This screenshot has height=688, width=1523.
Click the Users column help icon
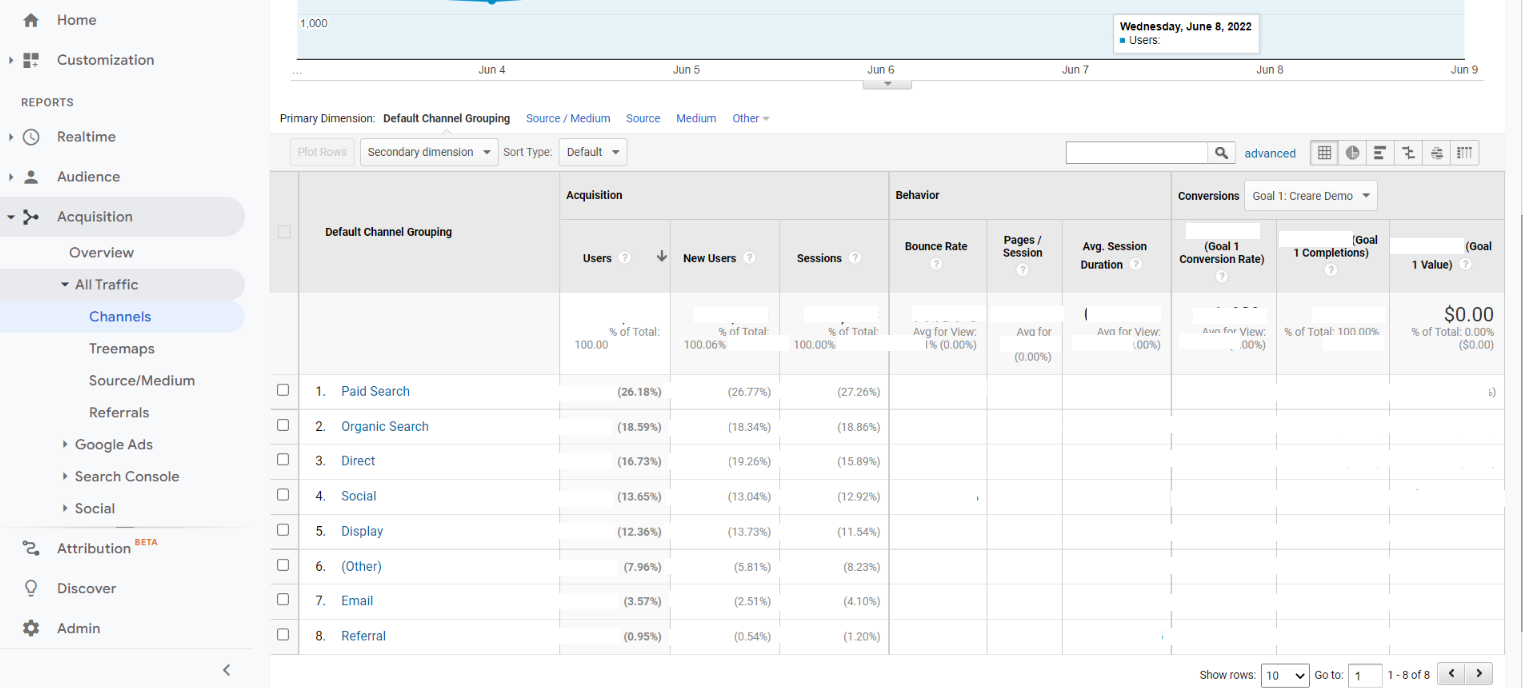625,258
